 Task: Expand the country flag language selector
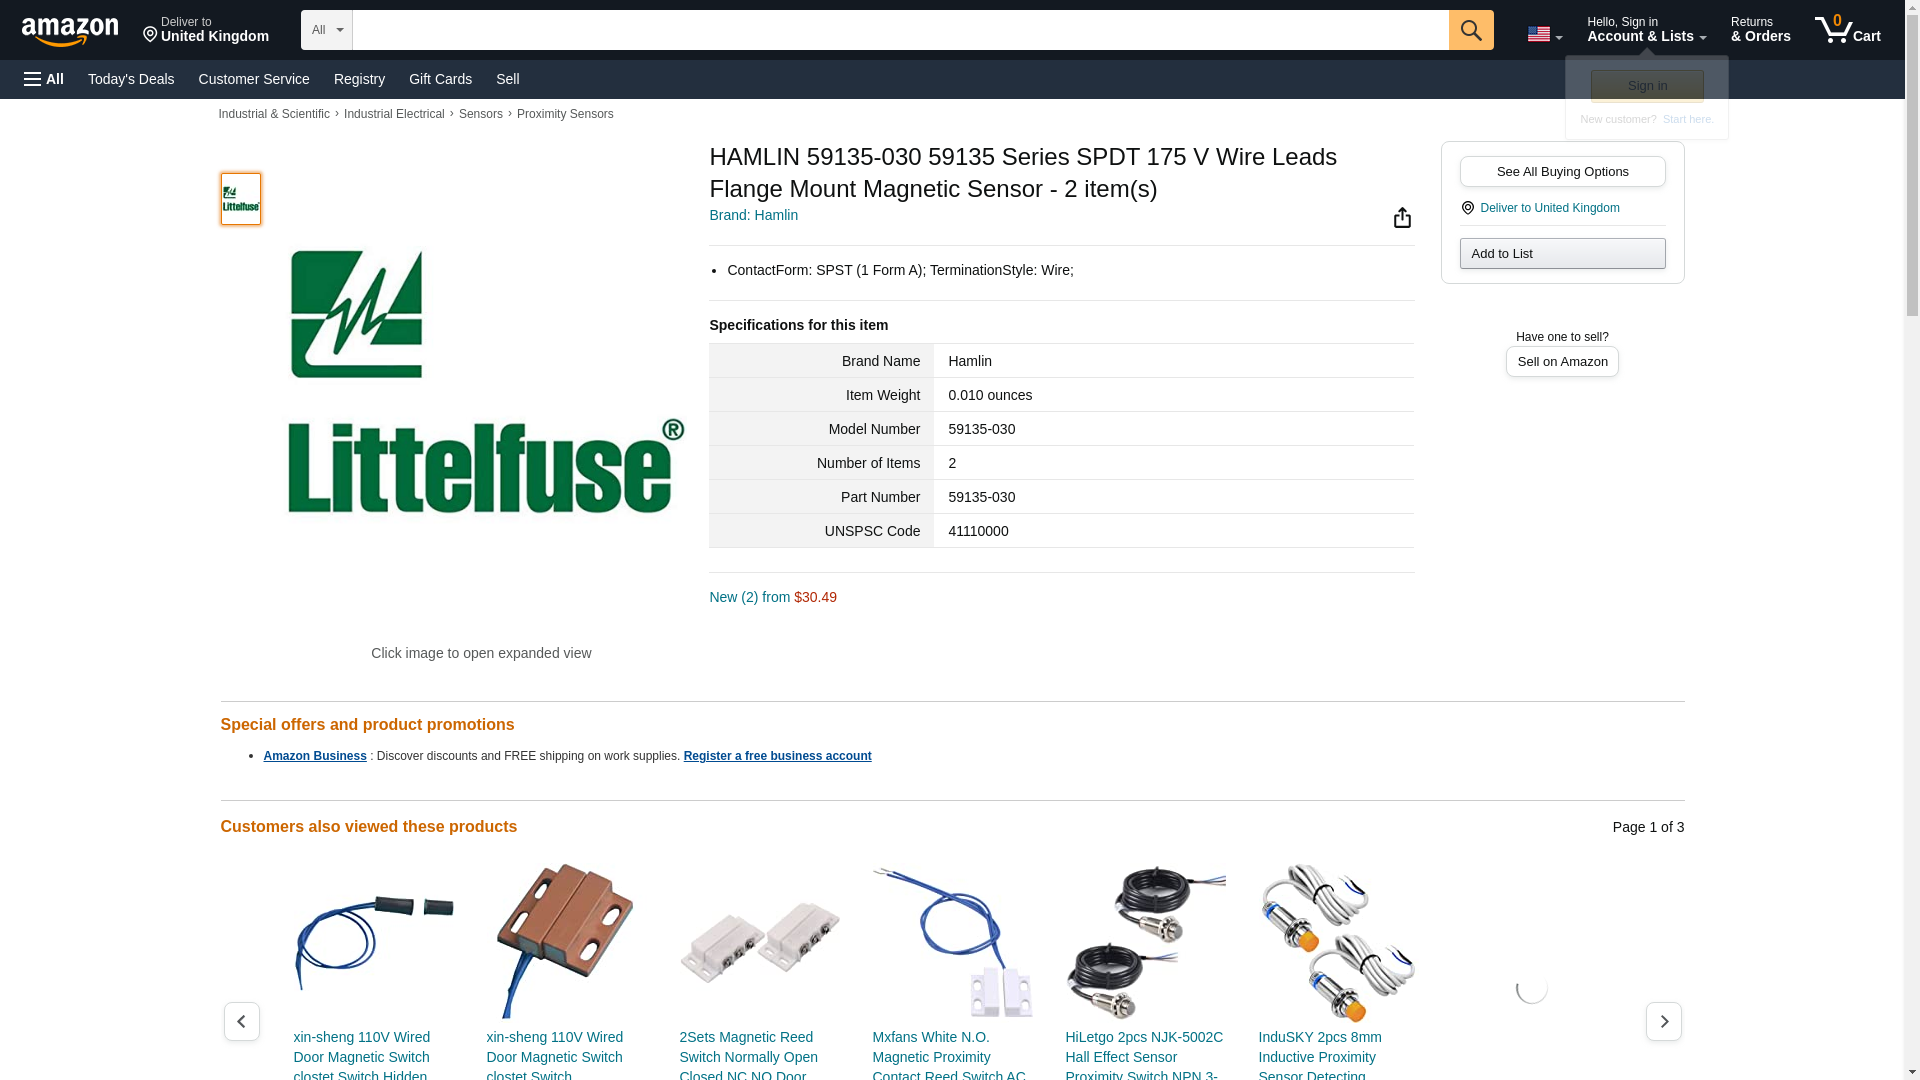(x=1544, y=34)
